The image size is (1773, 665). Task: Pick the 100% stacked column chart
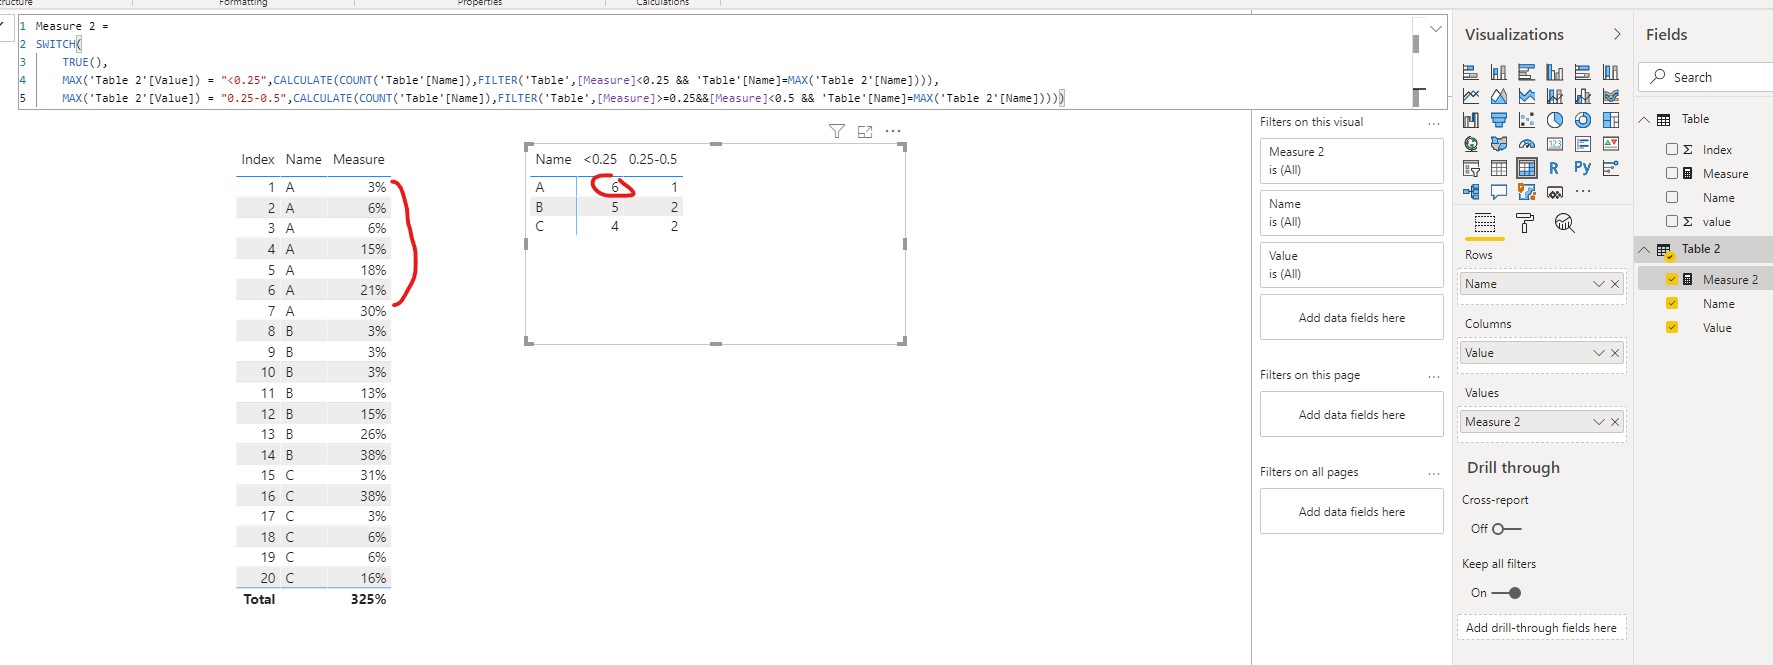(x=1610, y=72)
